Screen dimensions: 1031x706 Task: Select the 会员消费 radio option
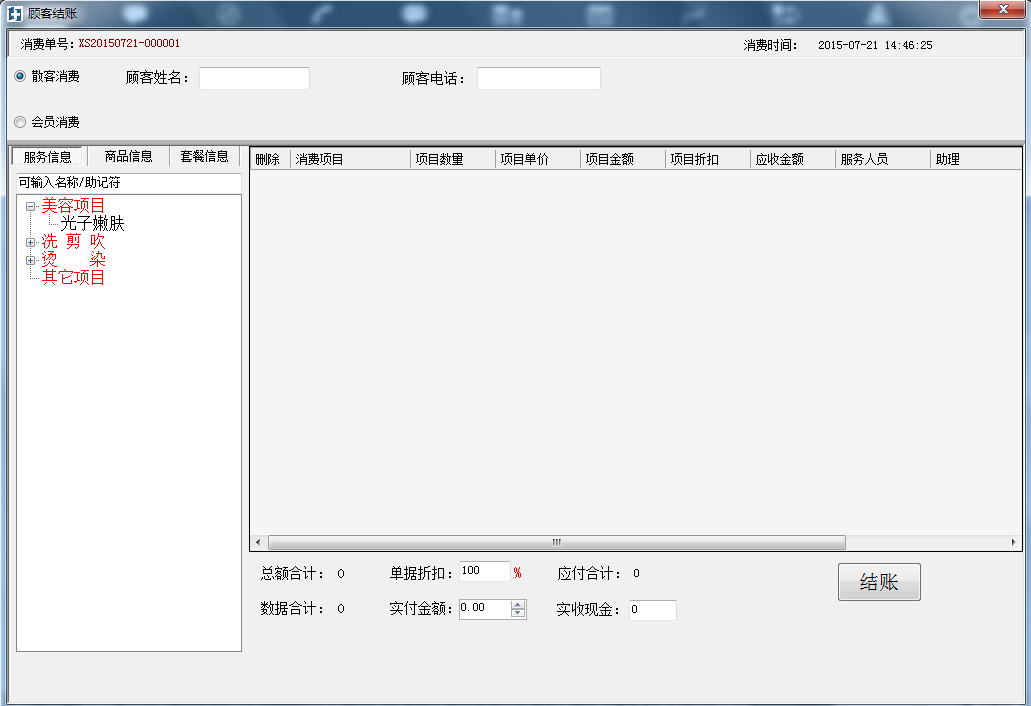pos(19,121)
